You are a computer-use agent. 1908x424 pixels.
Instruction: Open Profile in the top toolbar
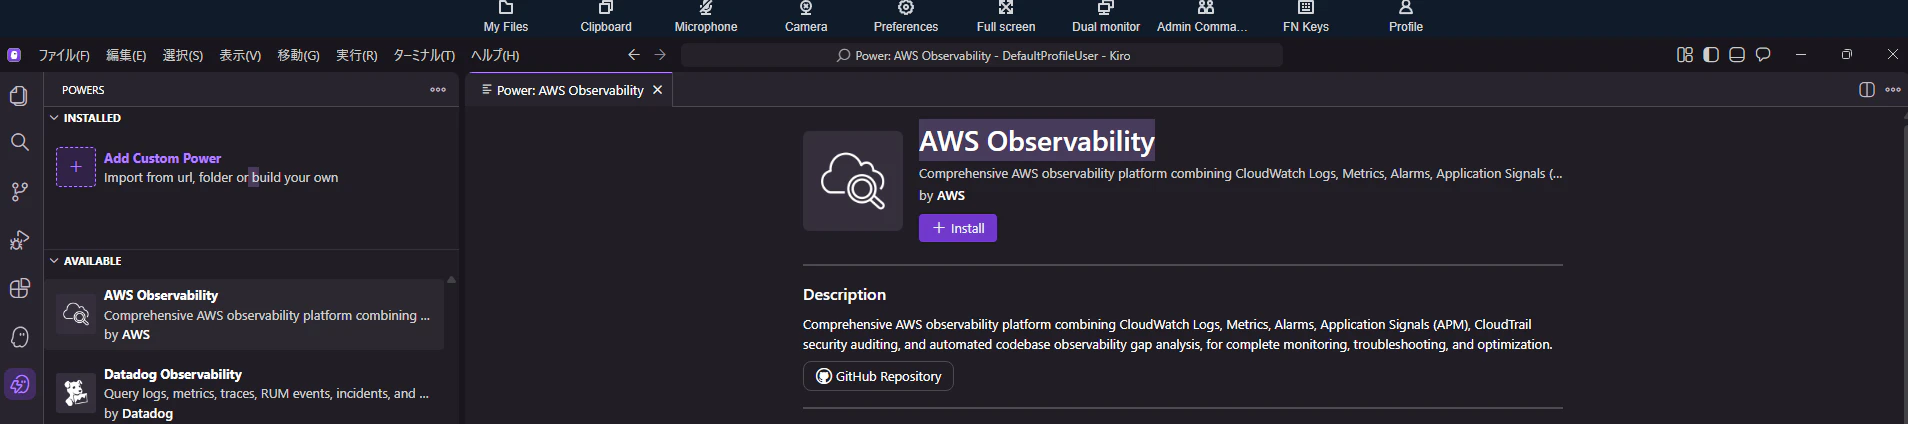pos(1406,17)
